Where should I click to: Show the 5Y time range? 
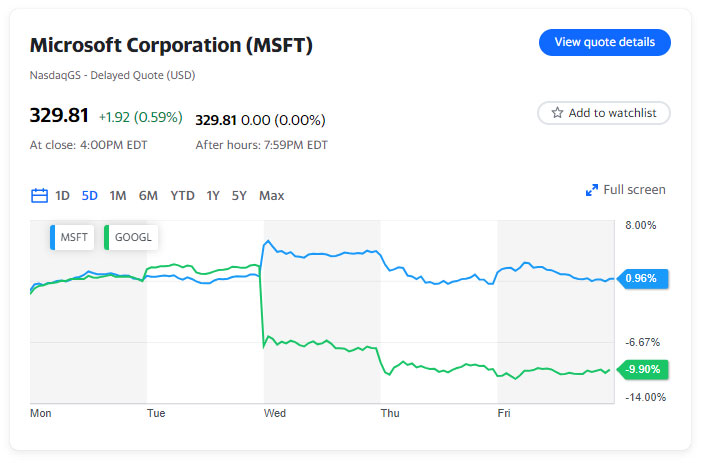click(239, 196)
